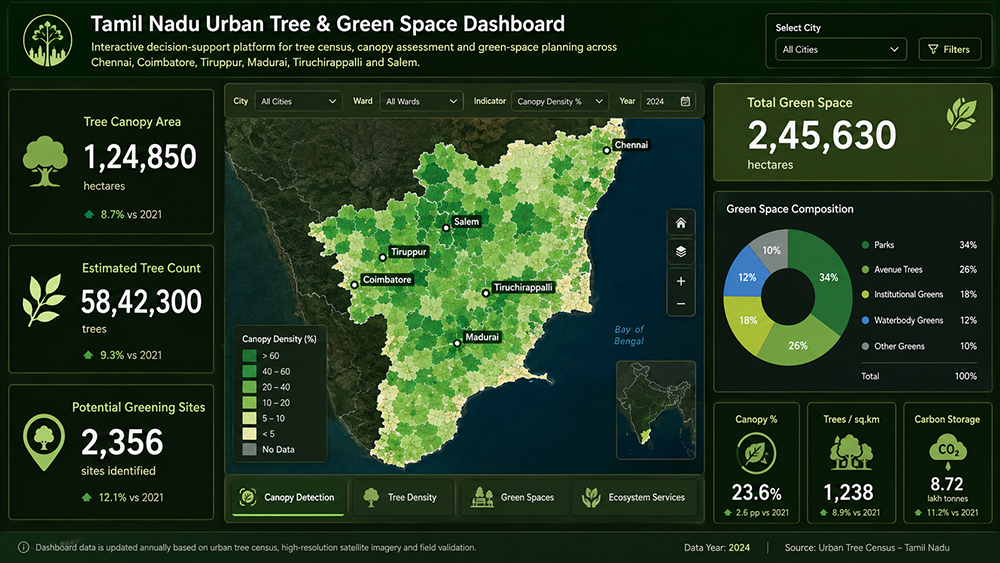1000x563 pixels.
Task: Zoom in with the map plus button
Action: pos(681,281)
